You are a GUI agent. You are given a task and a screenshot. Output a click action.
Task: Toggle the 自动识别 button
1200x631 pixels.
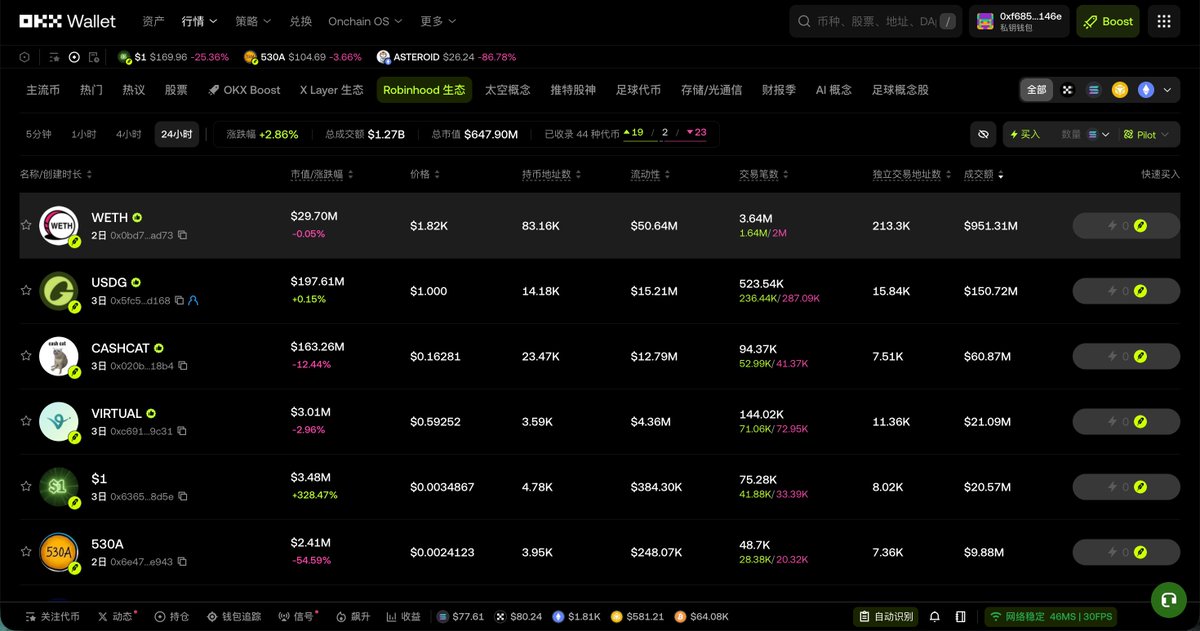[886, 617]
